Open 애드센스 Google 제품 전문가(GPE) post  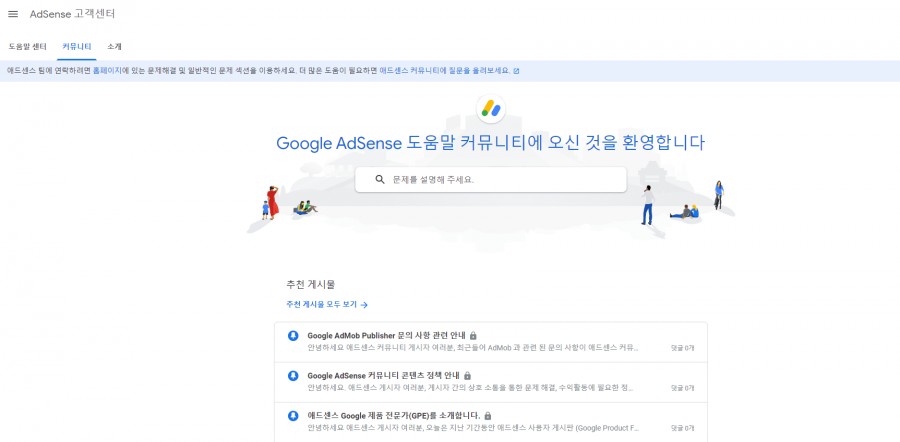pyautogui.click(x=394, y=415)
